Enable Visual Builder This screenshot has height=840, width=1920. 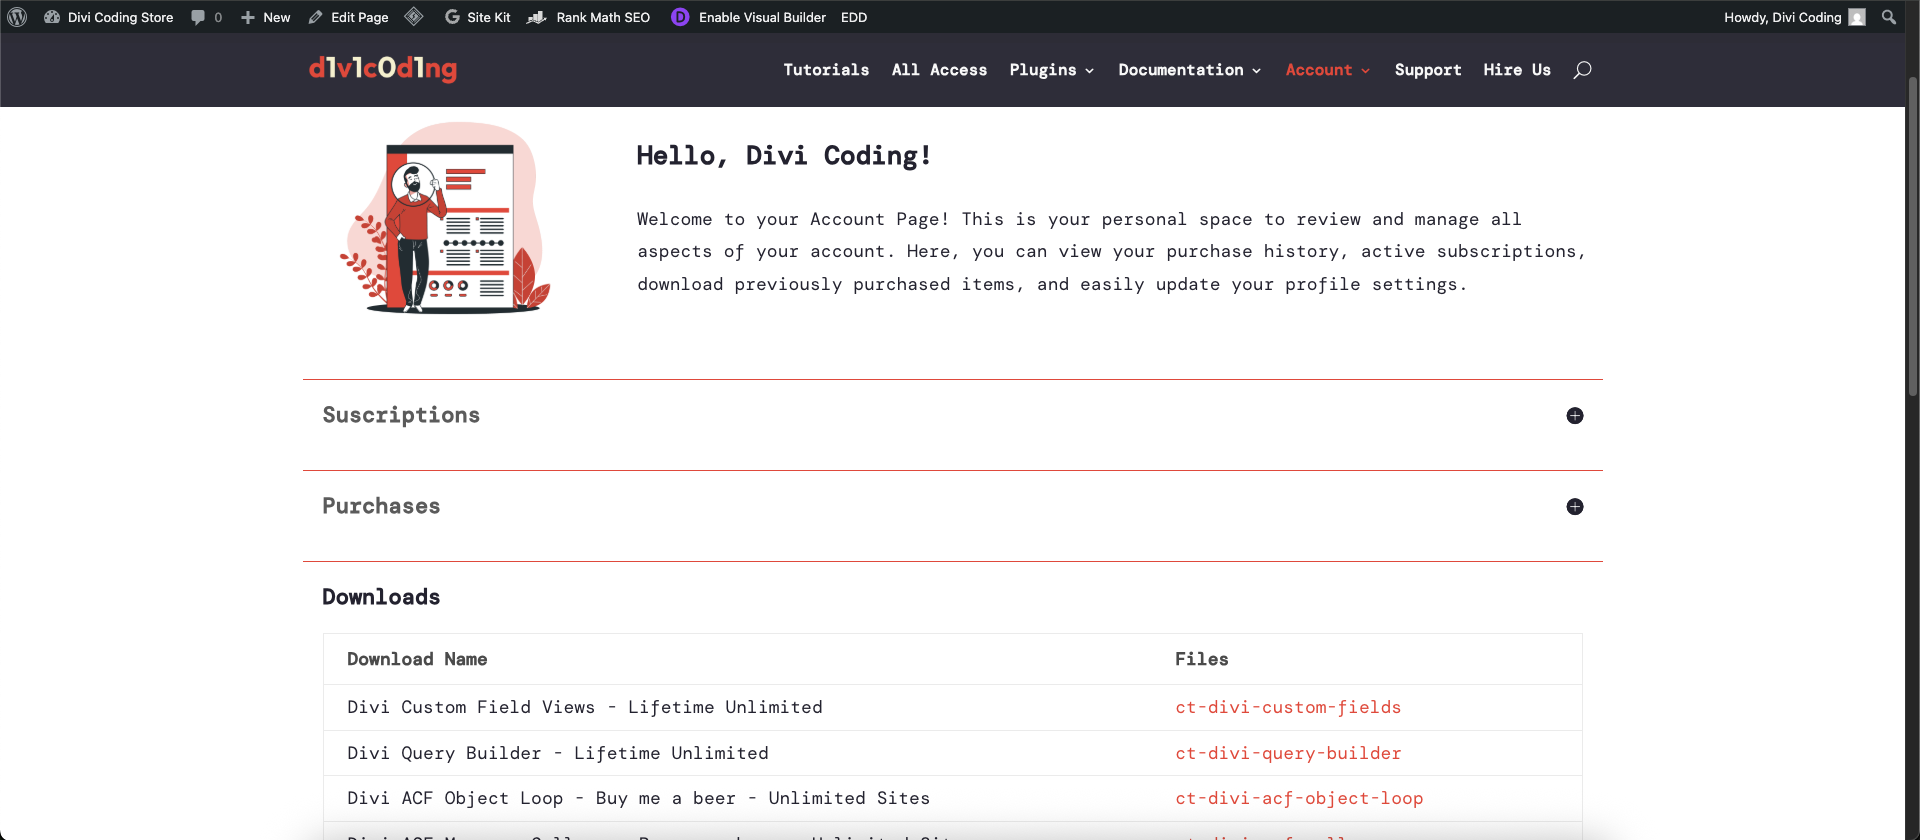coord(762,17)
